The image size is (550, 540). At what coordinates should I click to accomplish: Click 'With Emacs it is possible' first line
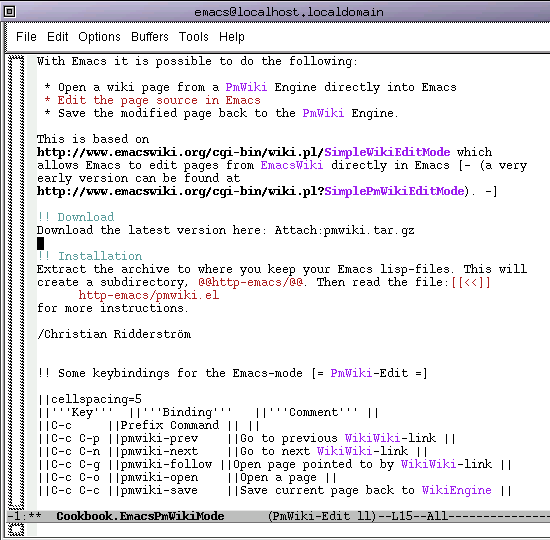[197, 61]
